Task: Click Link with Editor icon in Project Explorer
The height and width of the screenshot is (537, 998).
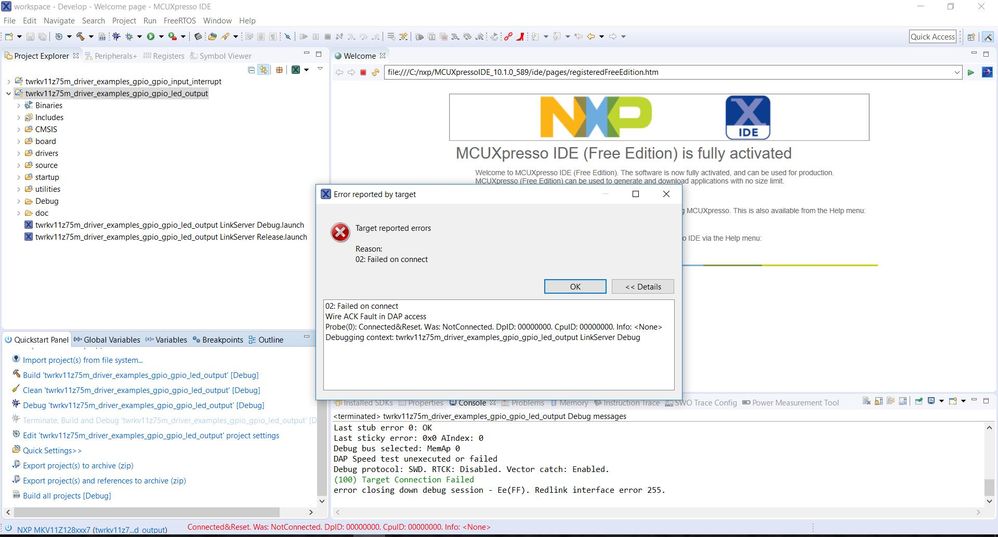Action: pyautogui.click(x=264, y=69)
